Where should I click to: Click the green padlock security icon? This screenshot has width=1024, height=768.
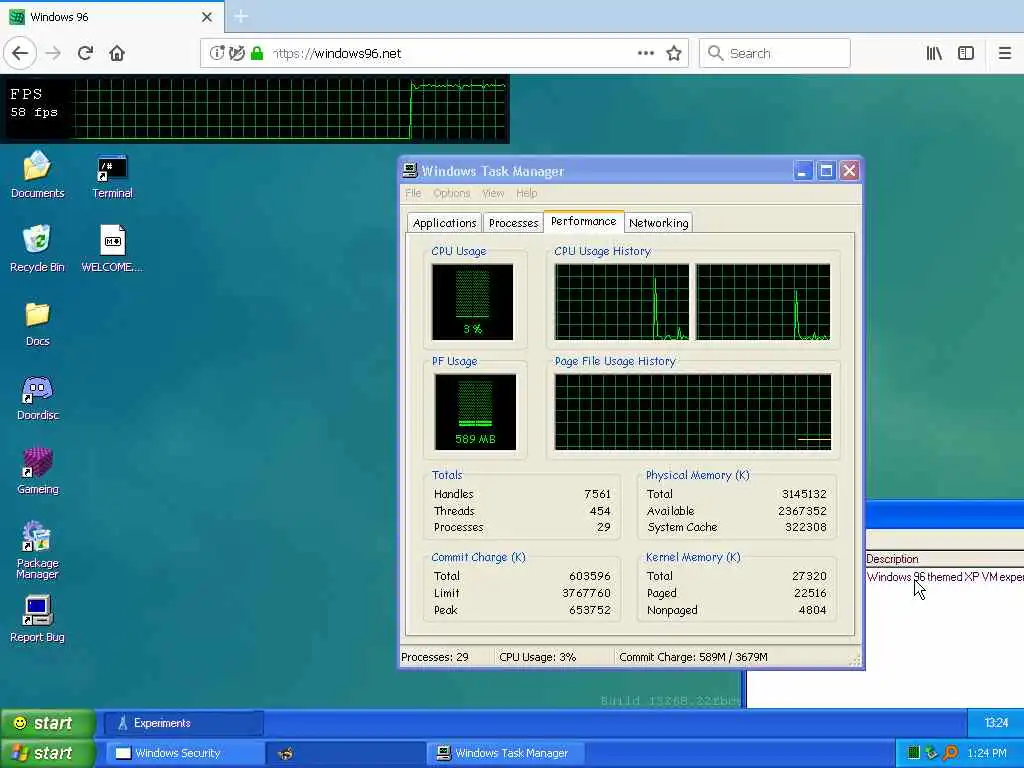[x=257, y=53]
